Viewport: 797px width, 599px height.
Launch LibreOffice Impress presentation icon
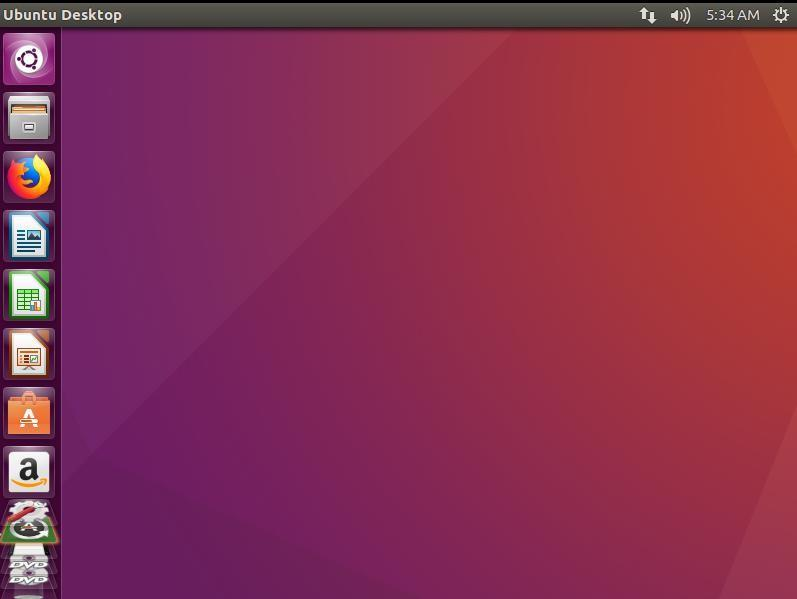click(x=29, y=354)
